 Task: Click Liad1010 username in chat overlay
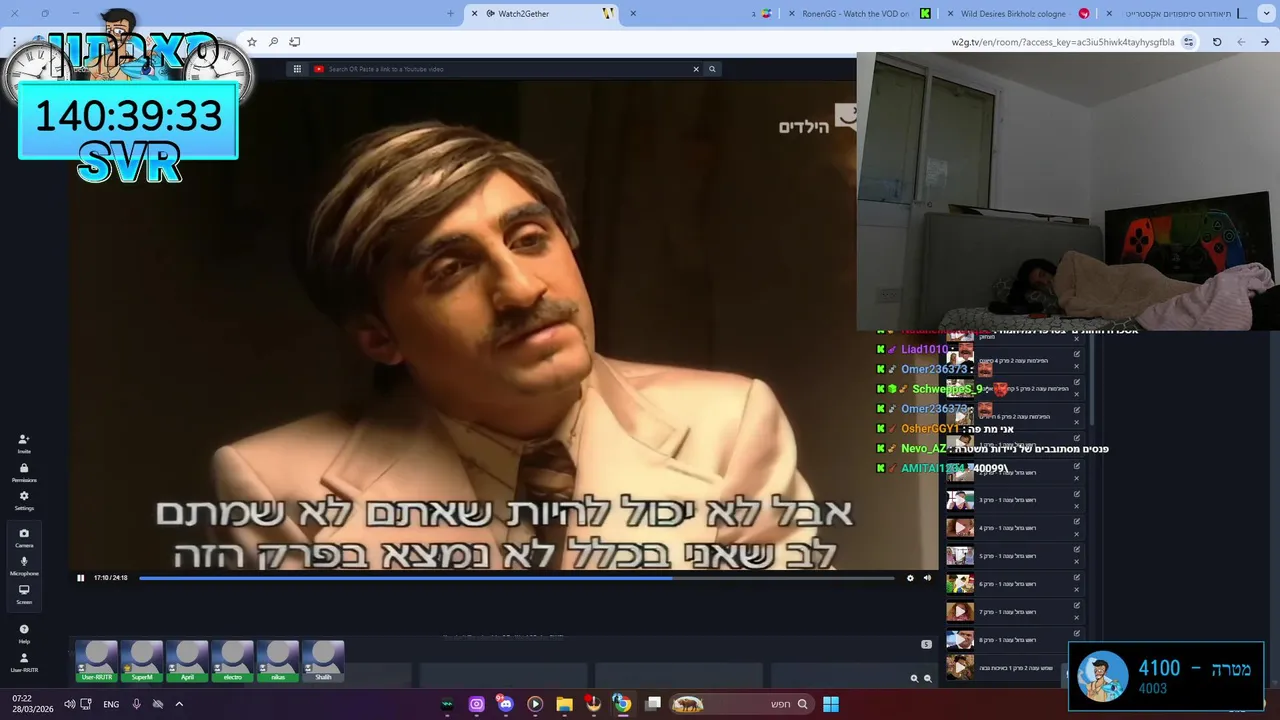tap(924, 349)
